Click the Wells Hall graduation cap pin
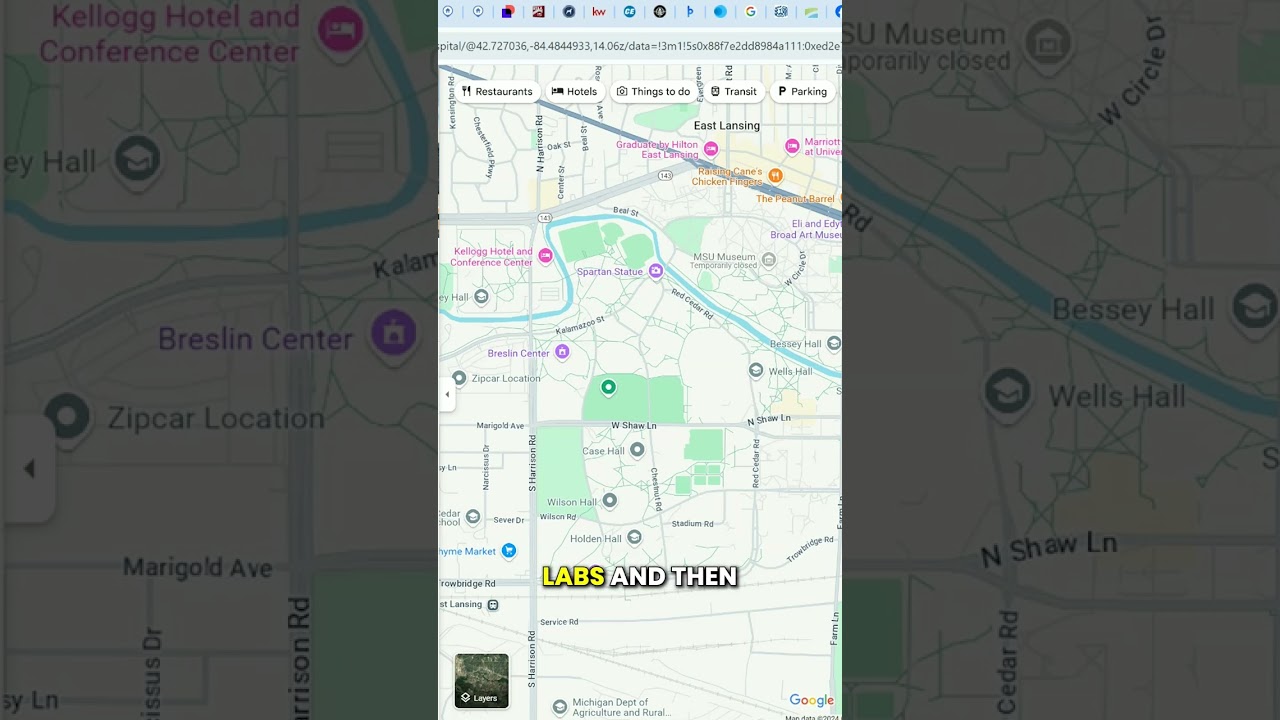 point(756,370)
